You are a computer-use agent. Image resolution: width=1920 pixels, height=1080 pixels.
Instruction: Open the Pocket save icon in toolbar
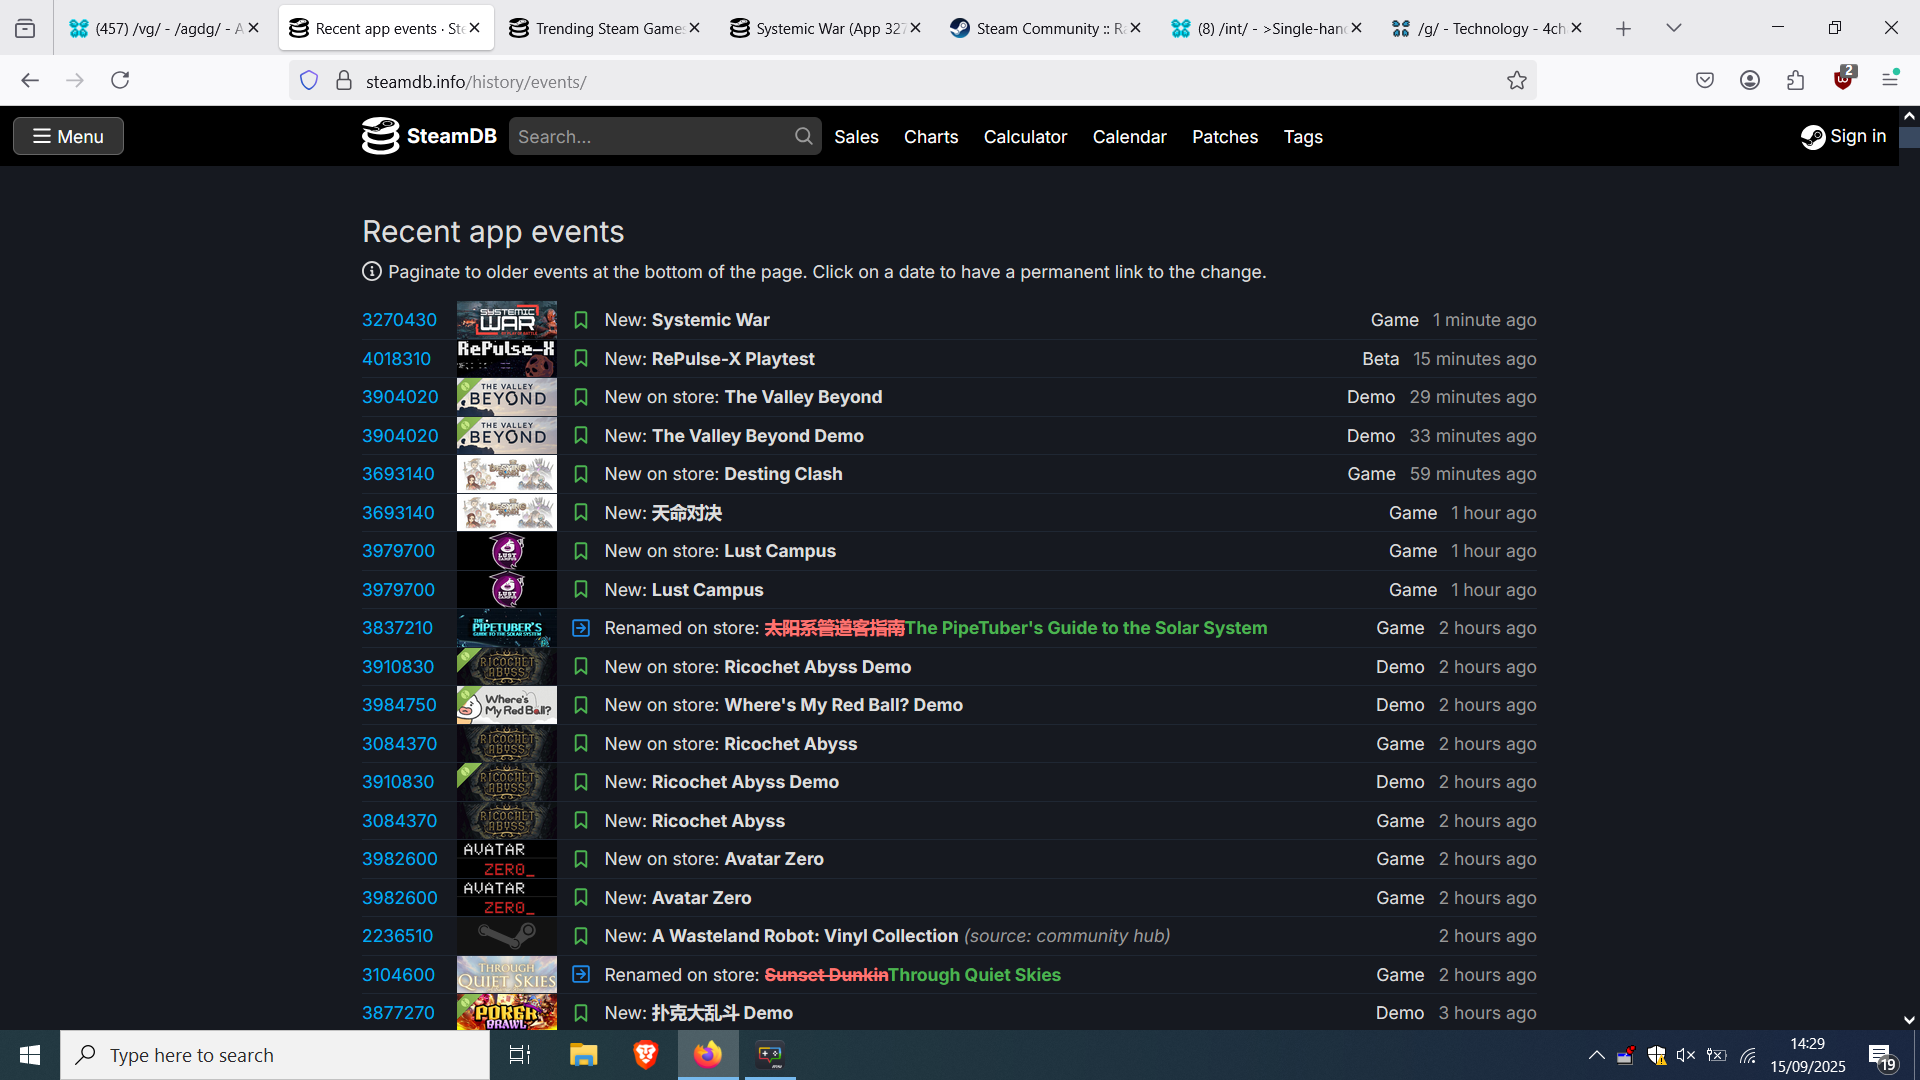tap(1705, 80)
